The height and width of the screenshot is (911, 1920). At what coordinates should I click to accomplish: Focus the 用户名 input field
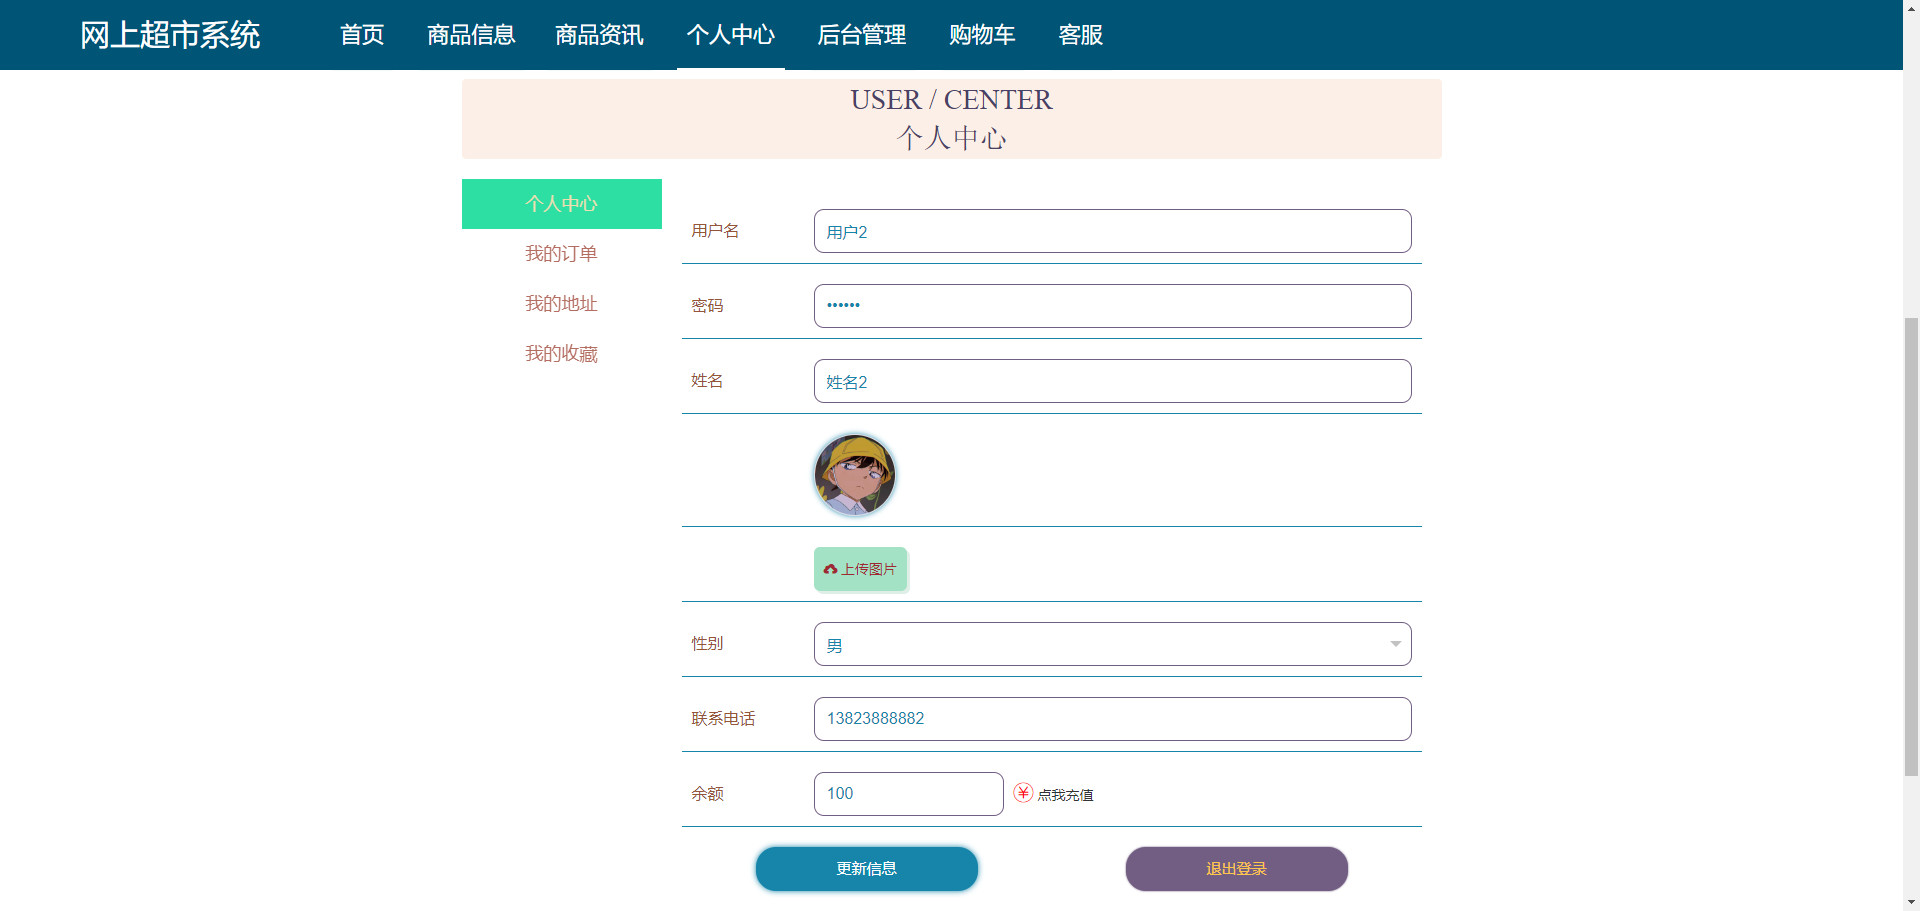click(x=1112, y=231)
